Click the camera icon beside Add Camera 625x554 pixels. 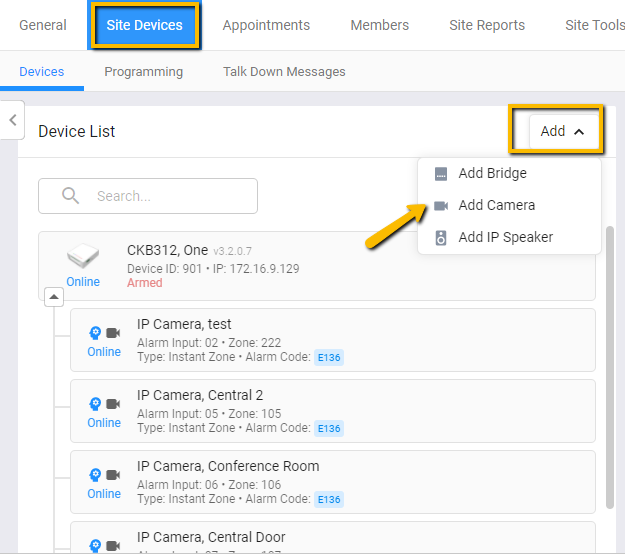point(441,206)
